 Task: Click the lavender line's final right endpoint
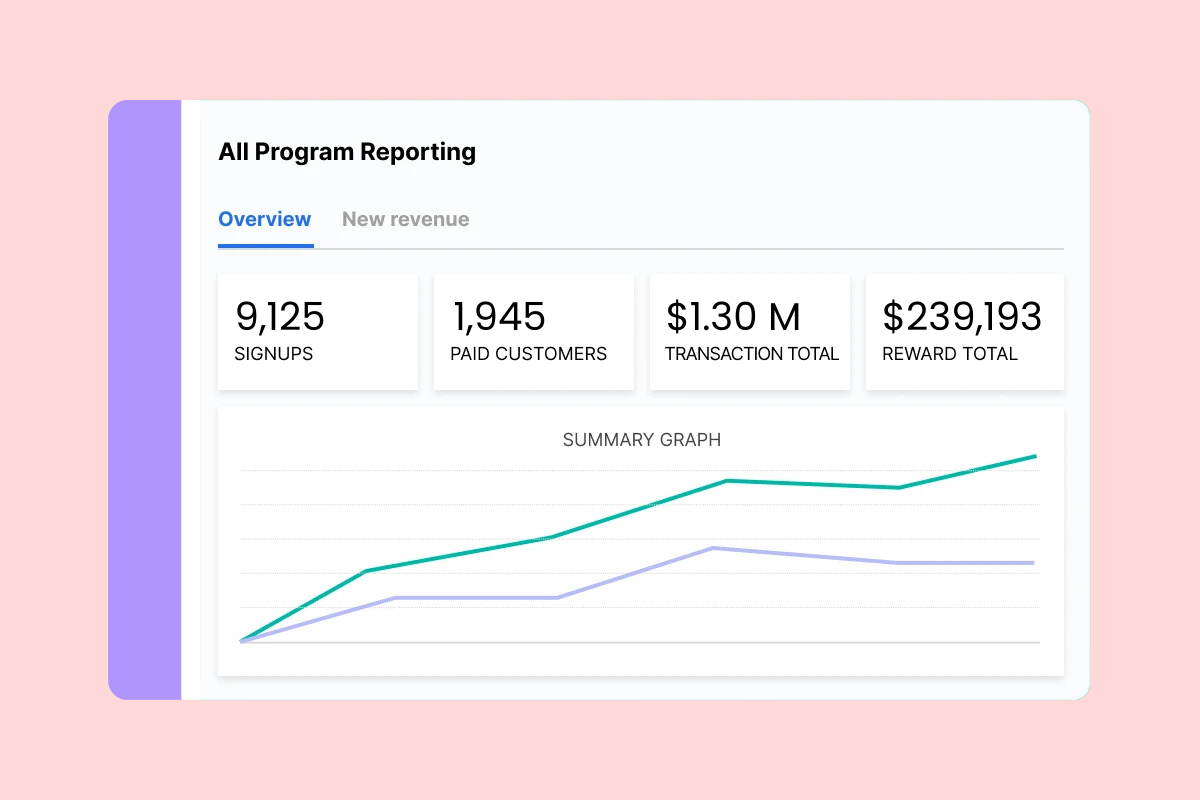pyautogui.click(x=1033, y=563)
